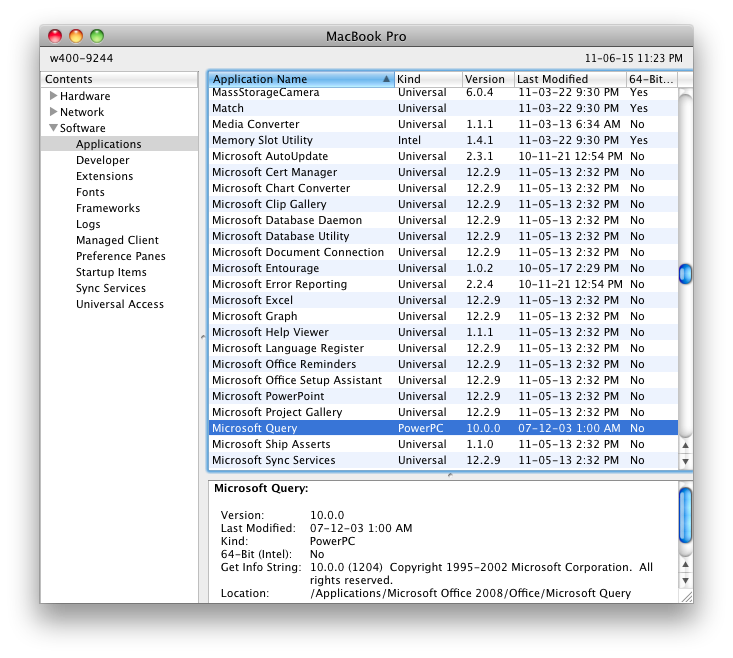The height and width of the screenshot is (658, 733).
Task: Click the application list scrollbar thumb
Action: pos(685,273)
